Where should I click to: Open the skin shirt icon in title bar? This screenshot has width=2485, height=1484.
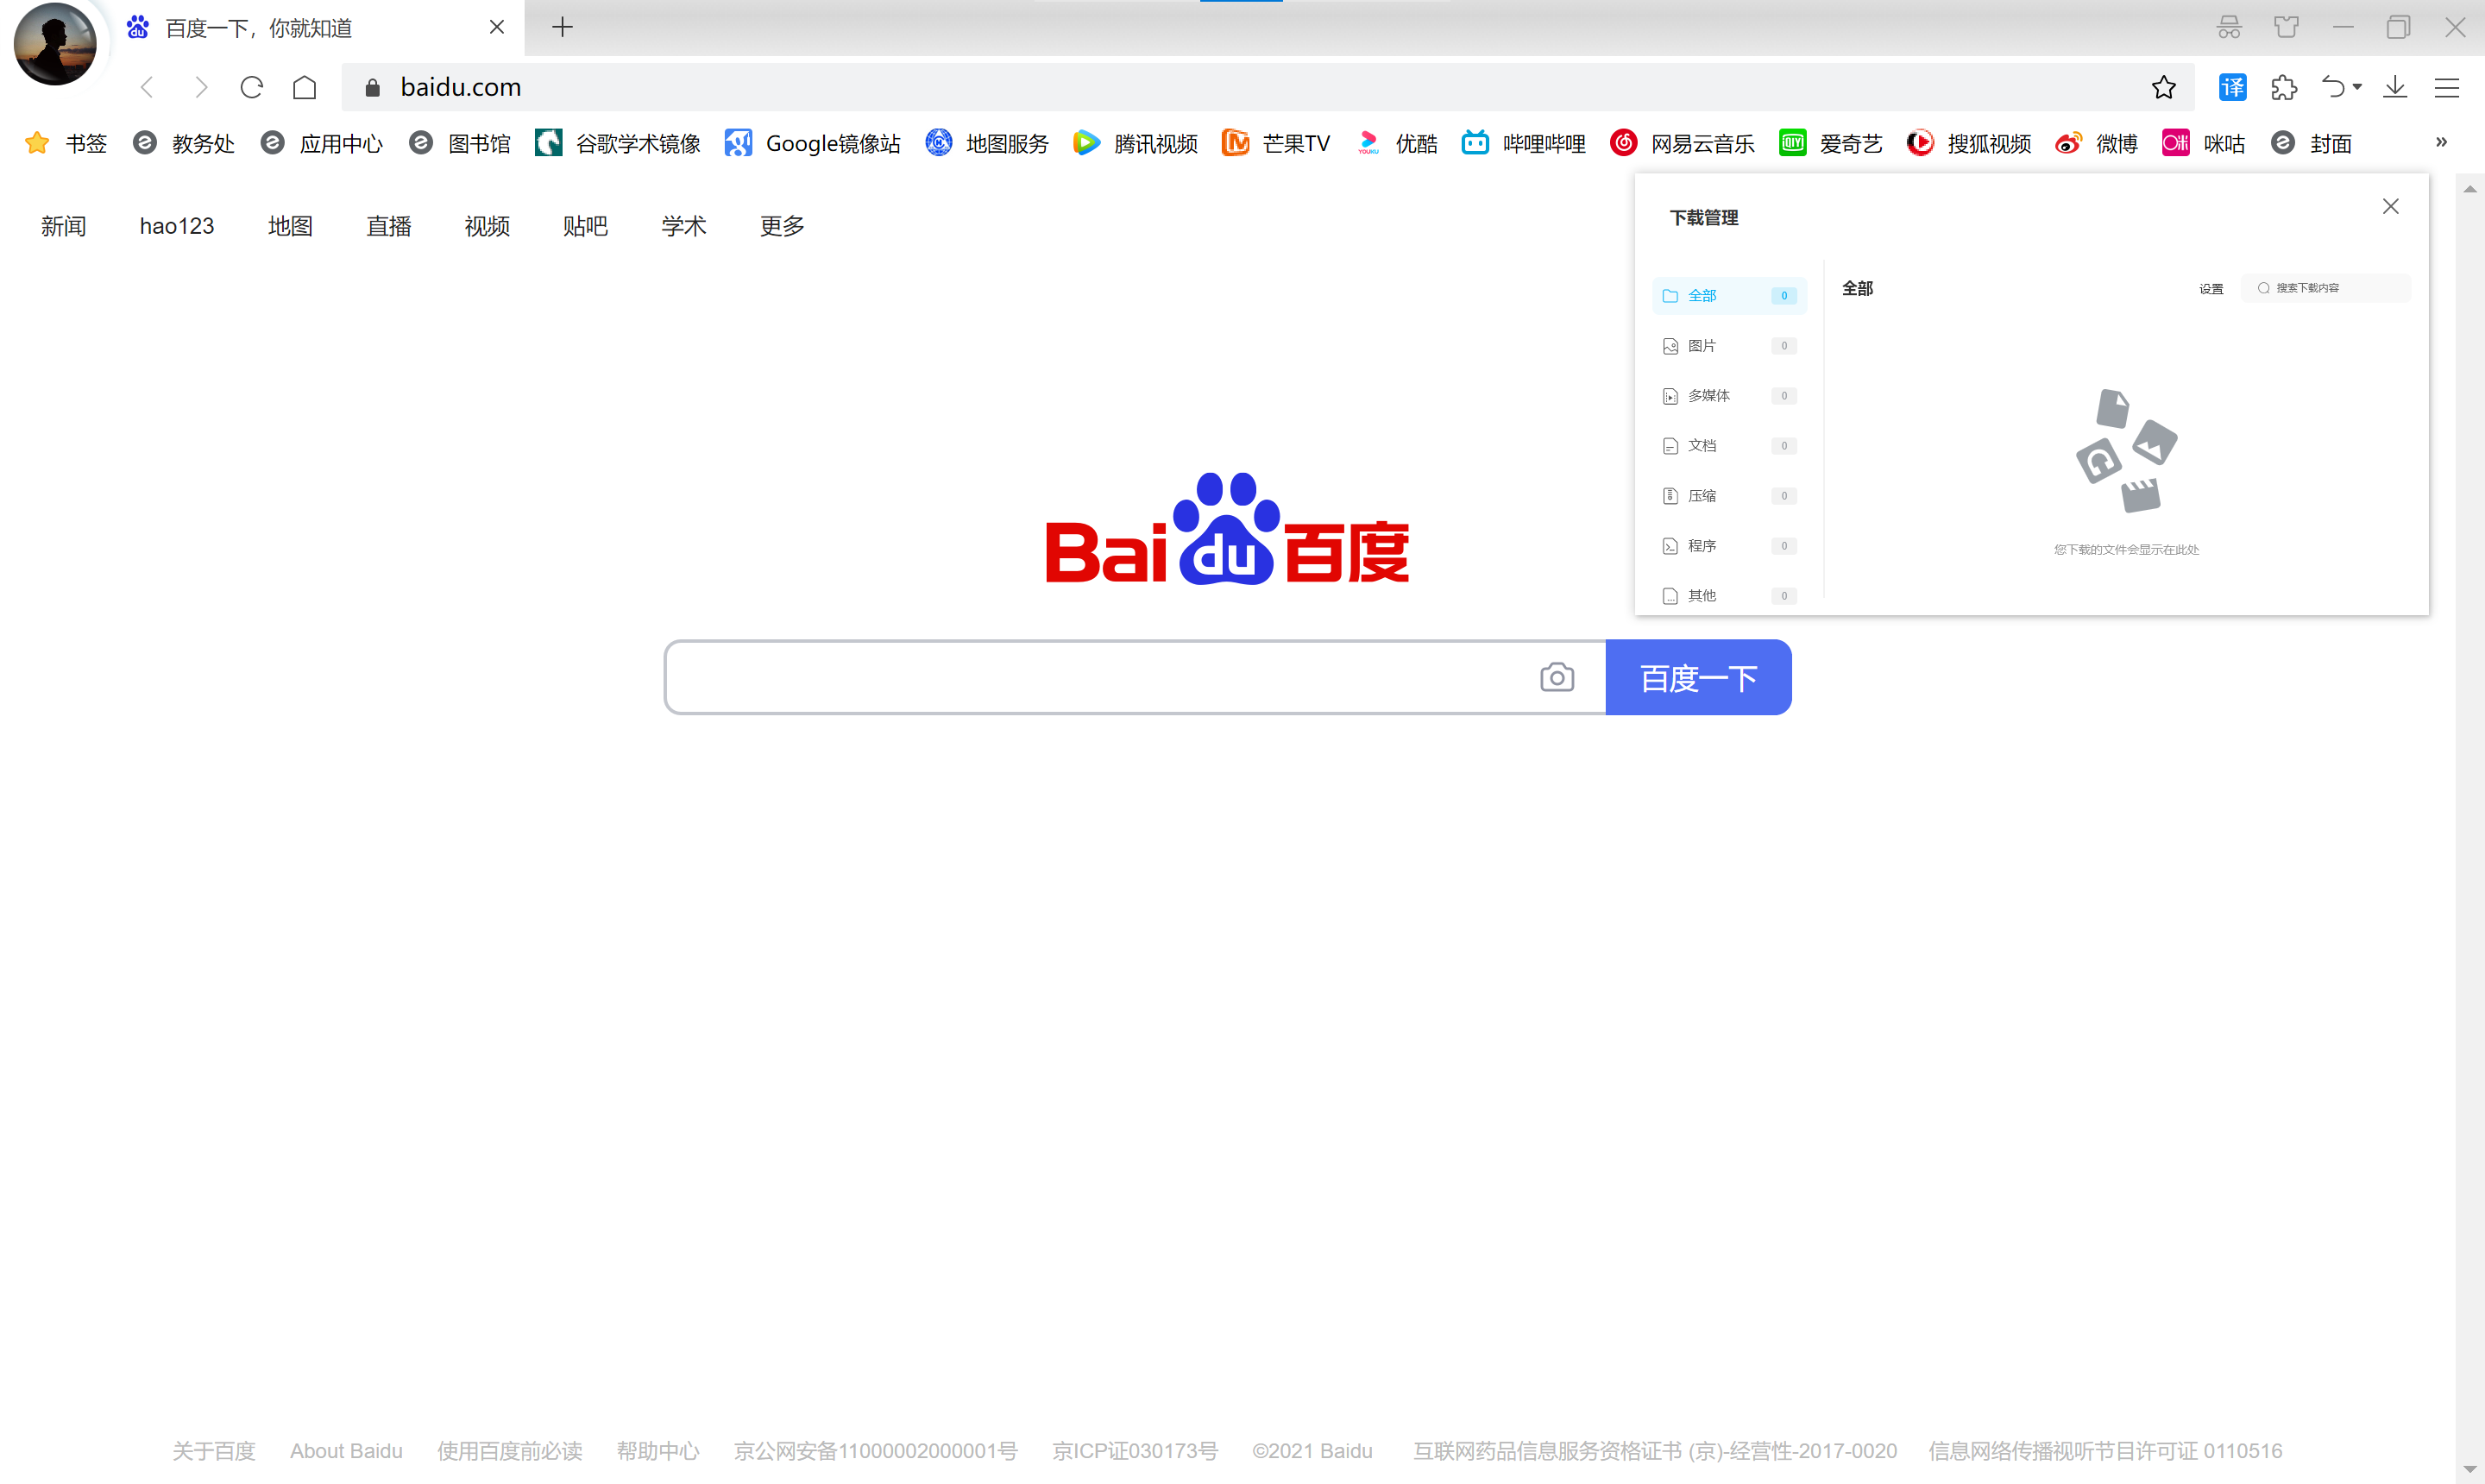coord(2286,27)
